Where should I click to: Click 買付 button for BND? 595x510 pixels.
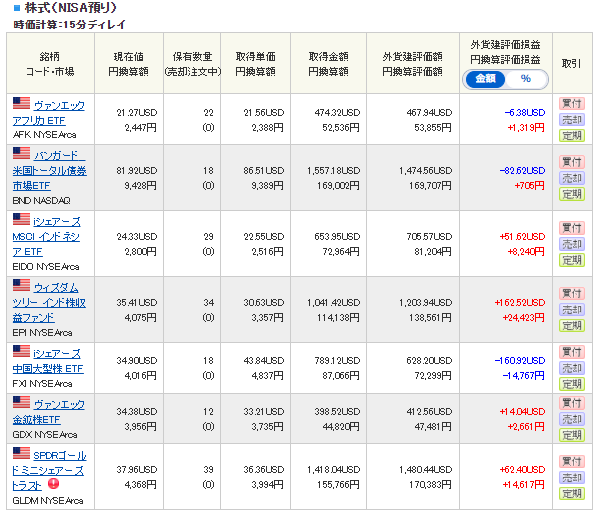click(571, 162)
